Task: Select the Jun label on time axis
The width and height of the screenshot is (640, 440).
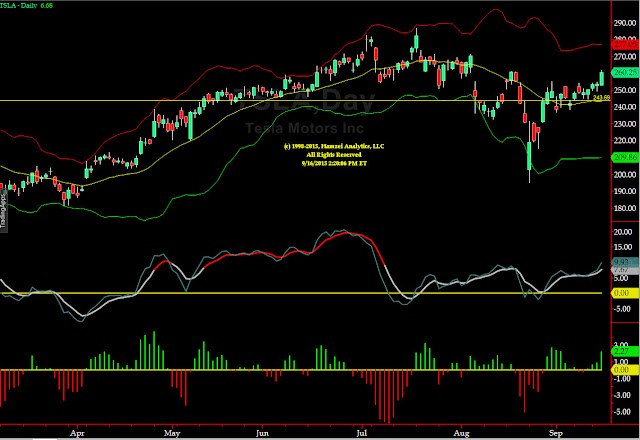Action: click(262, 433)
